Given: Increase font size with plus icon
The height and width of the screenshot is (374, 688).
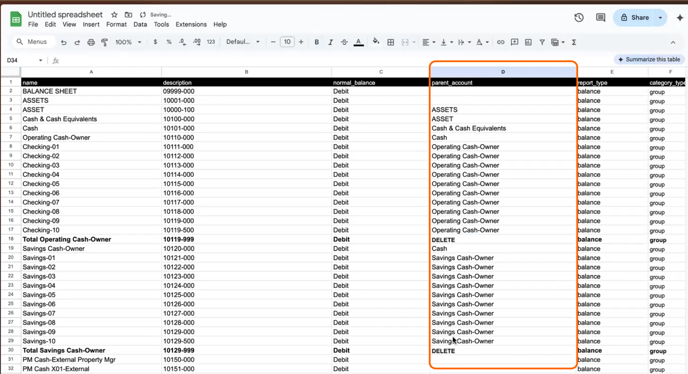Looking at the screenshot, I should click(x=301, y=42).
